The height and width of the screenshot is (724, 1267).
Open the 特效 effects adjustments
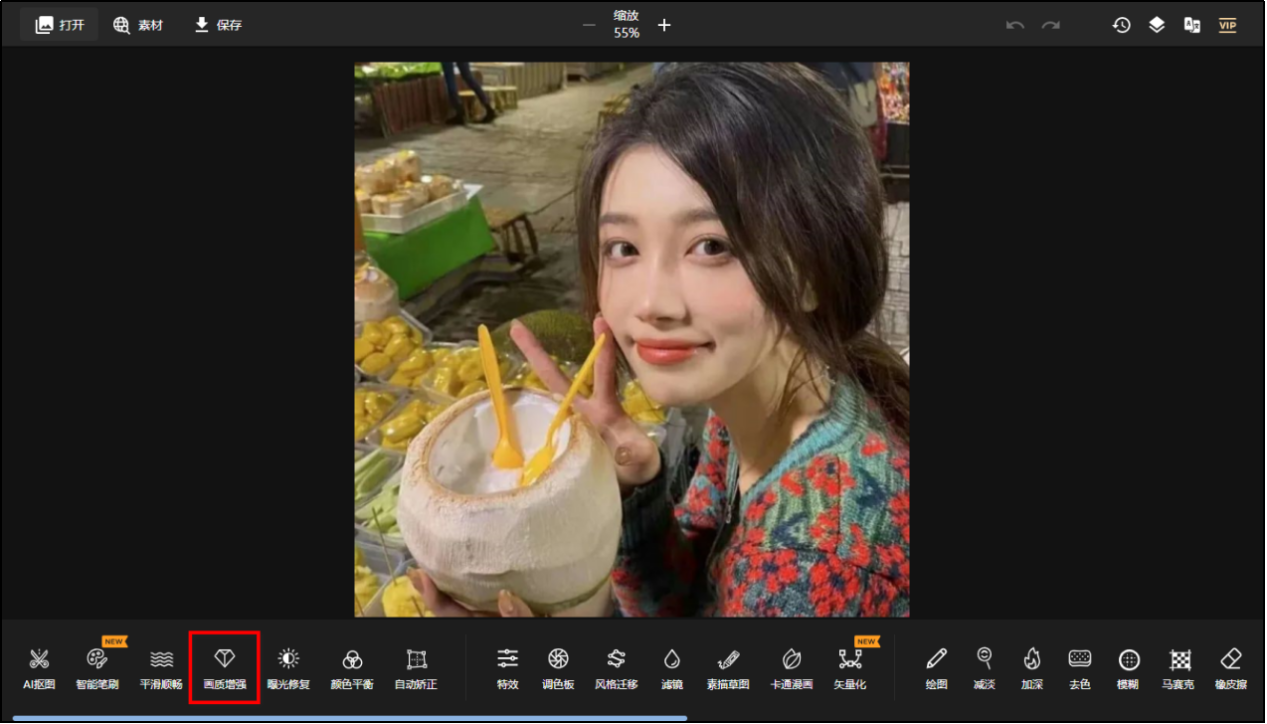[508, 667]
